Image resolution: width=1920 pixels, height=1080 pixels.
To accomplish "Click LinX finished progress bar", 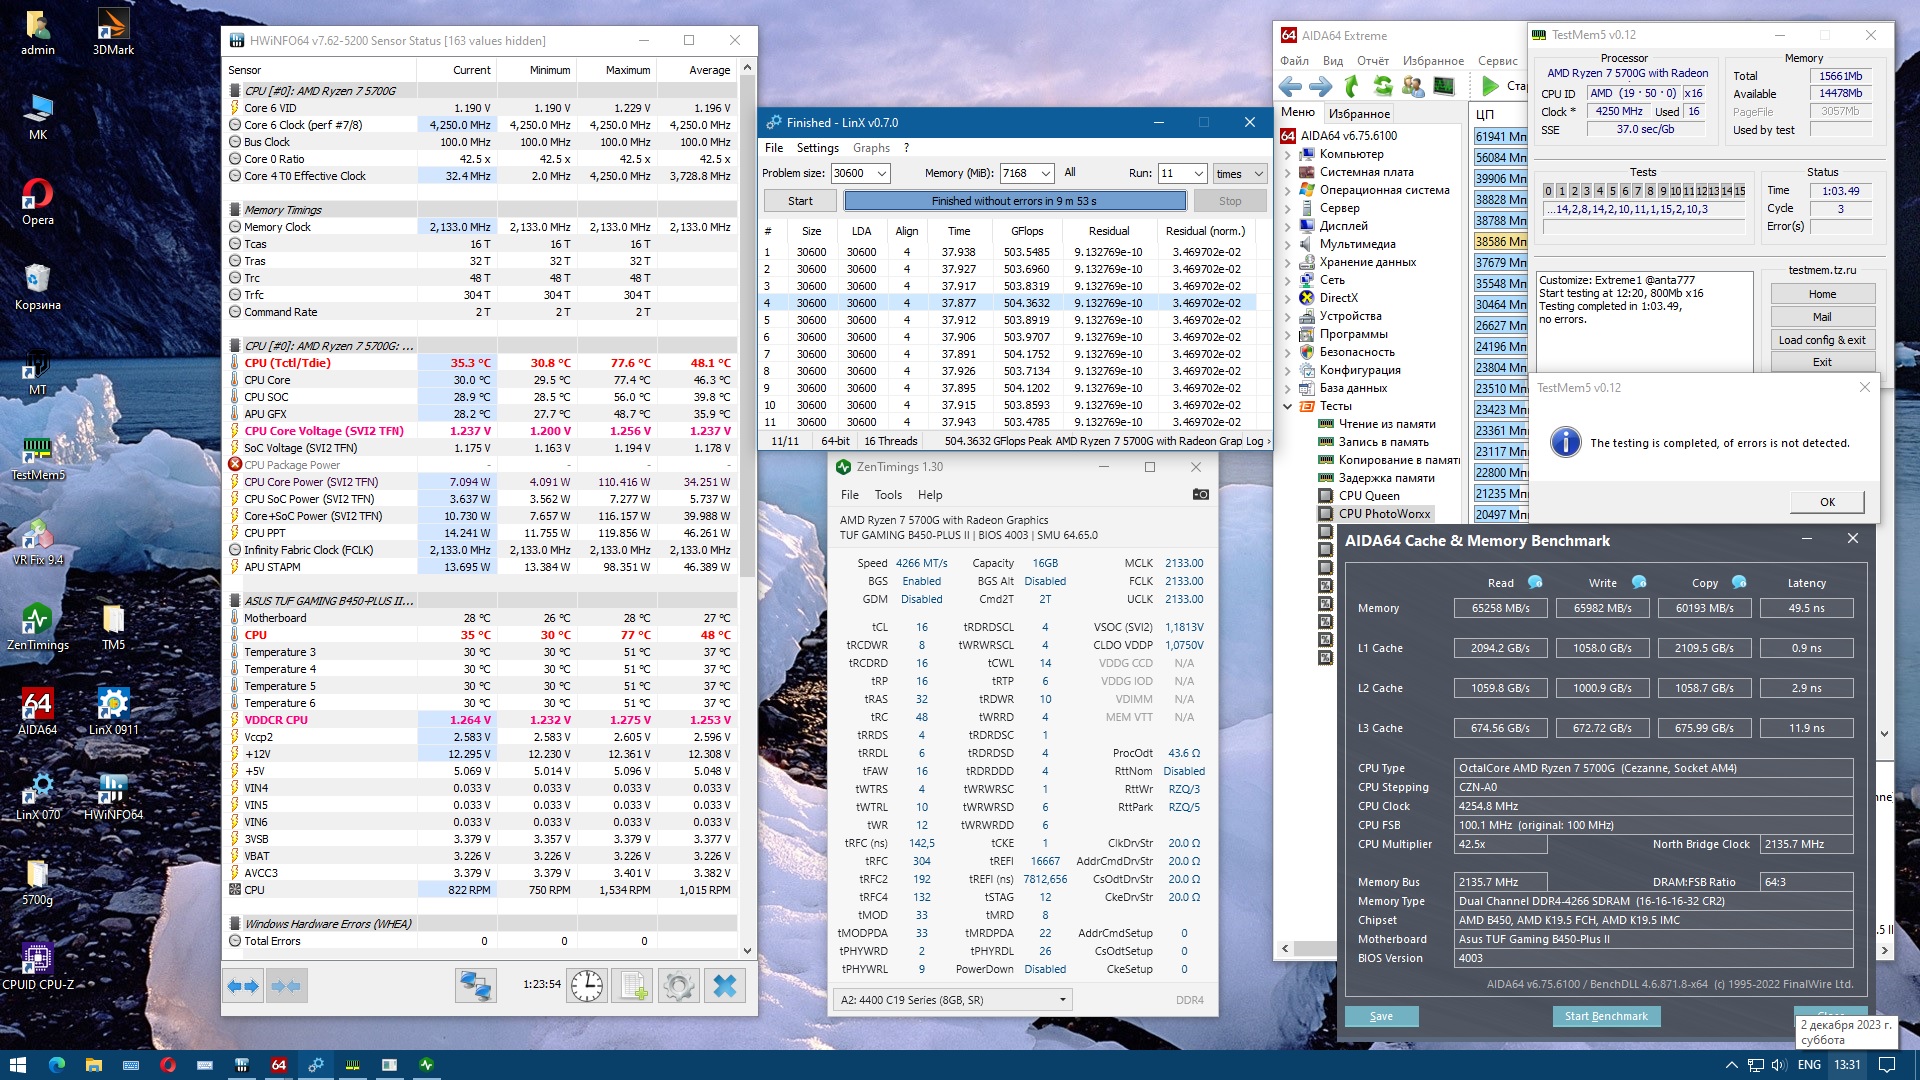I will 1014,201.
